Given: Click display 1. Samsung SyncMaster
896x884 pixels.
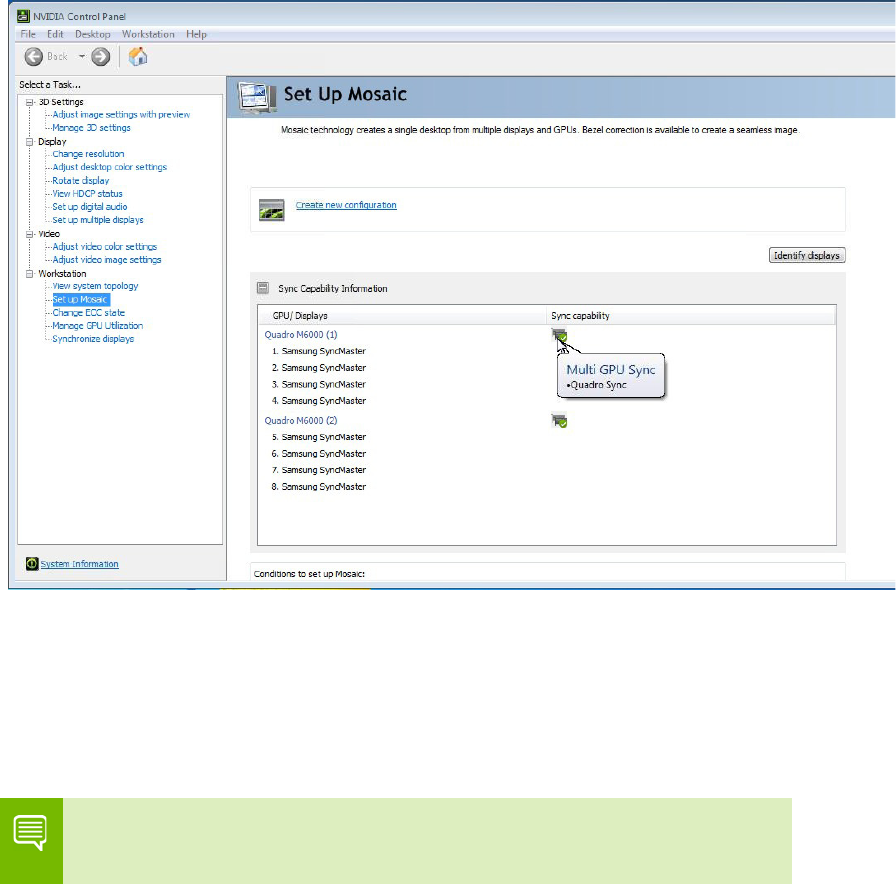Looking at the screenshot, I should point(319,351).
